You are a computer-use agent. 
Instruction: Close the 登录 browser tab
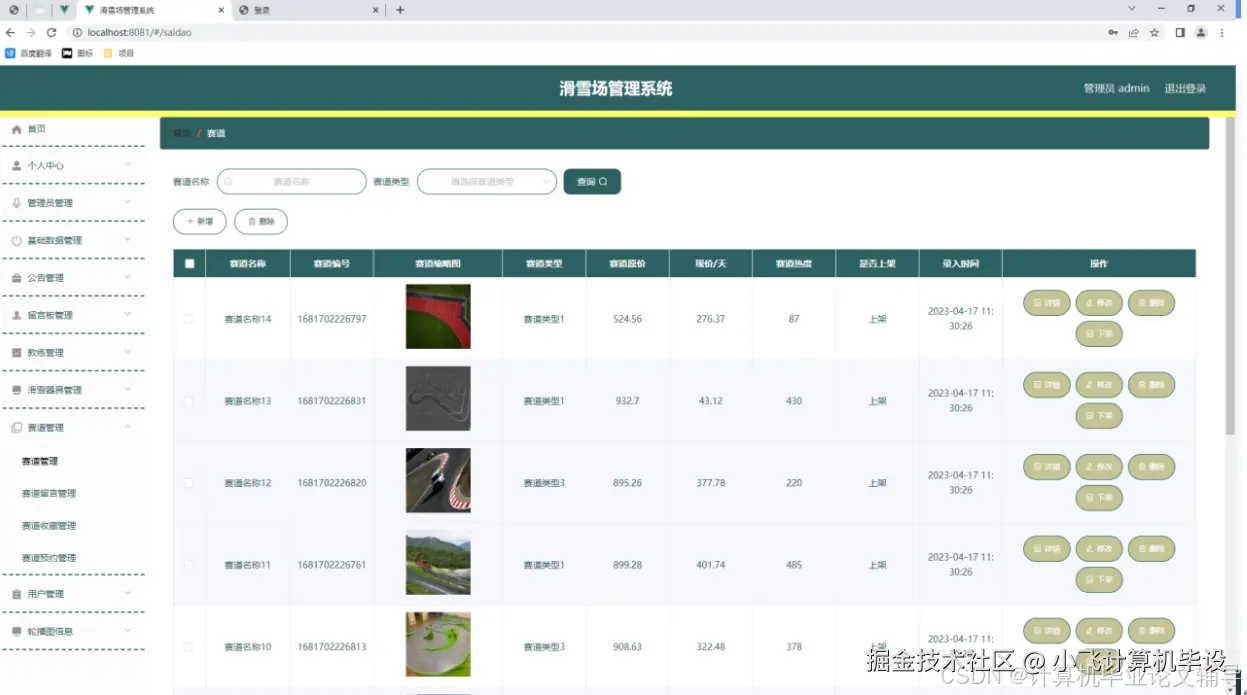[x=376, y=10]
